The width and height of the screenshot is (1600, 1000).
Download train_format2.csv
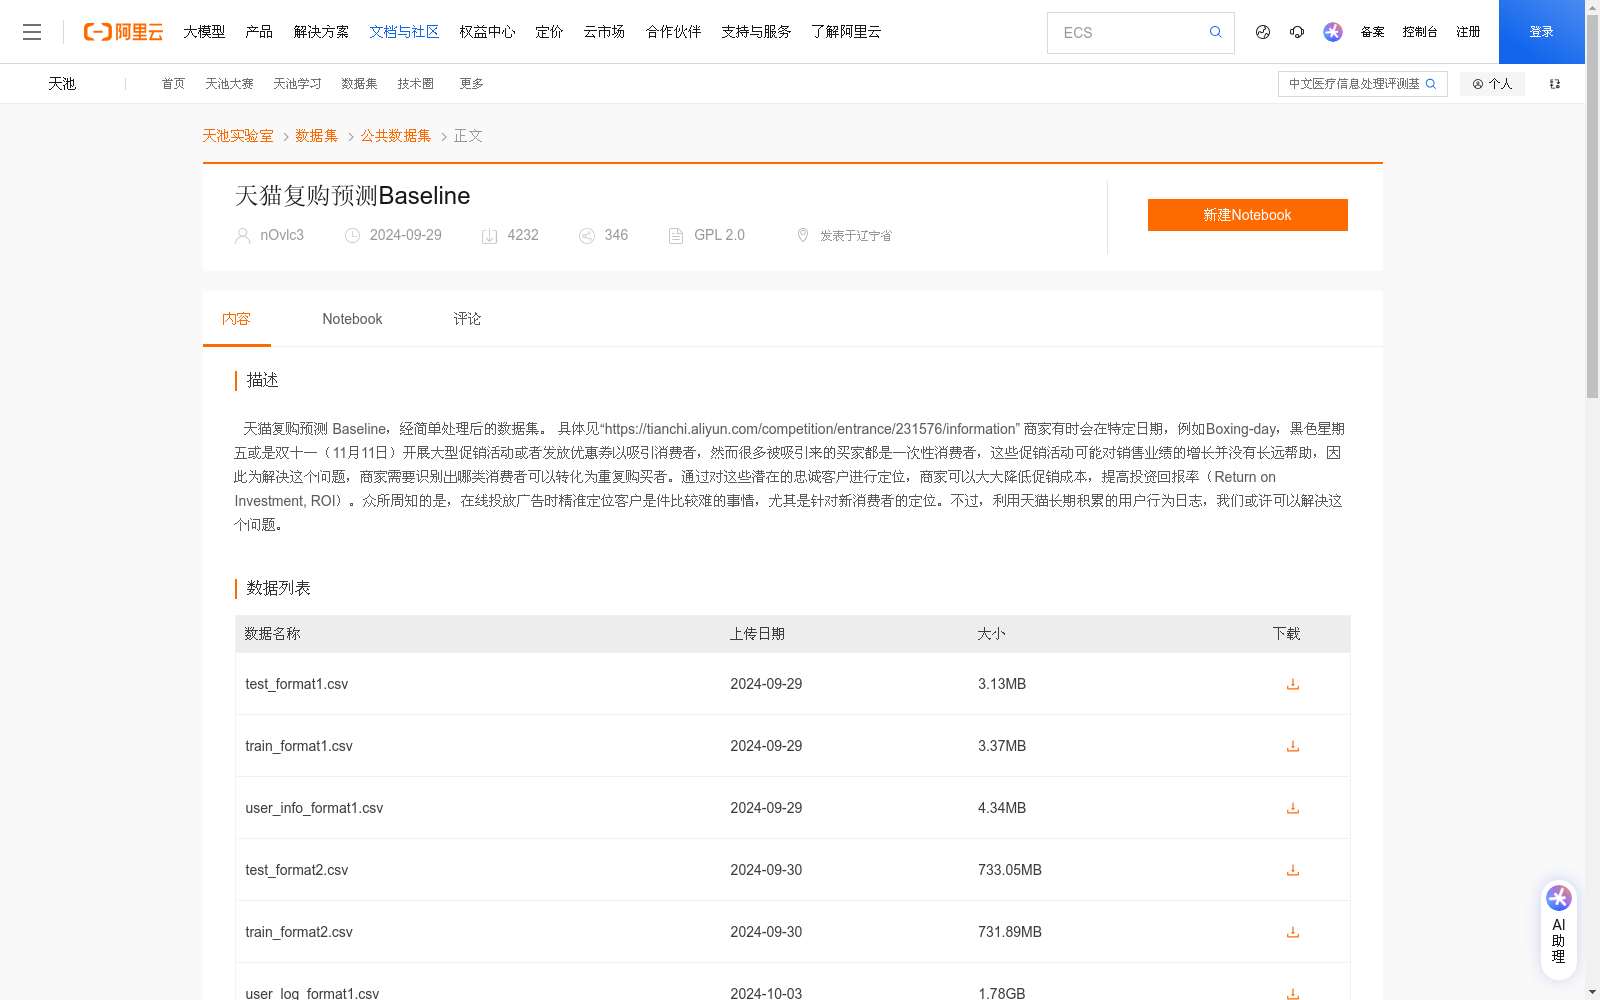click(1293, 932)
